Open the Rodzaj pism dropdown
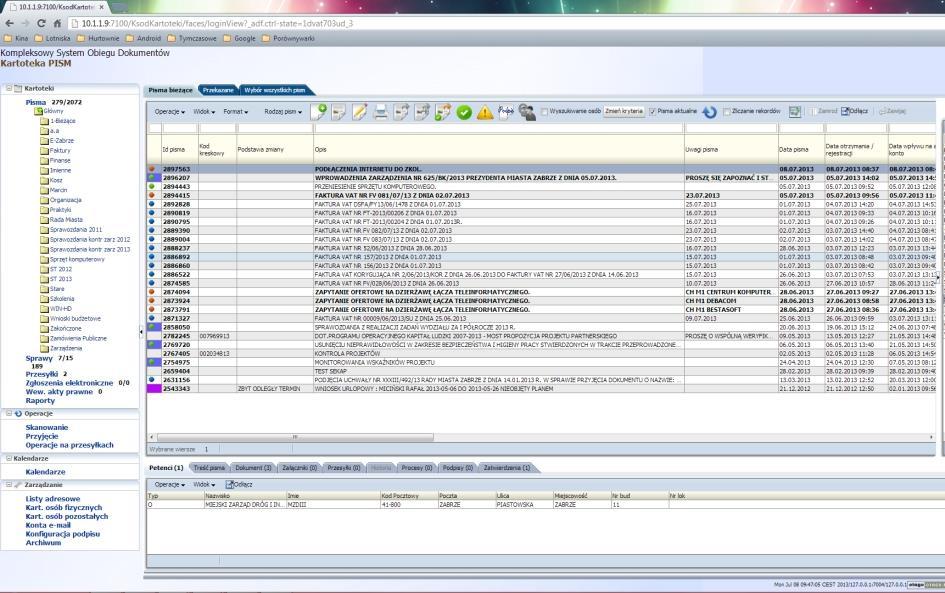 point(283,111)
